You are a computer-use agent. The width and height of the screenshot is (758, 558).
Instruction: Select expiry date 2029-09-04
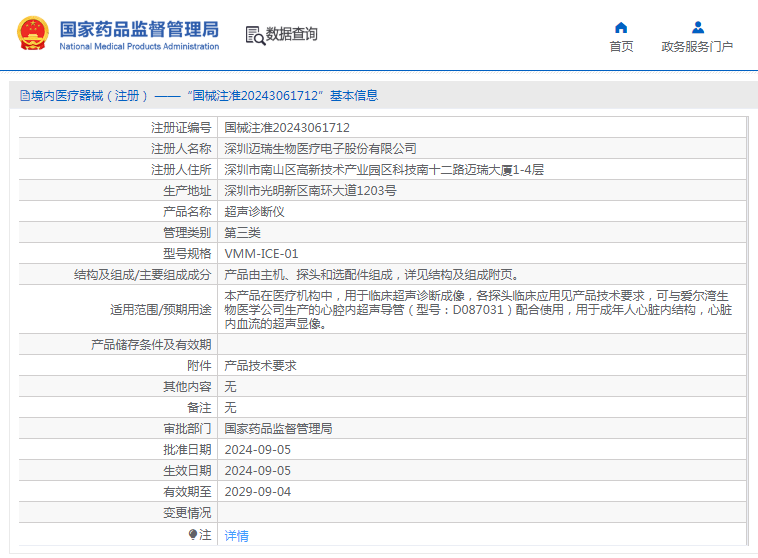point(258,492)
